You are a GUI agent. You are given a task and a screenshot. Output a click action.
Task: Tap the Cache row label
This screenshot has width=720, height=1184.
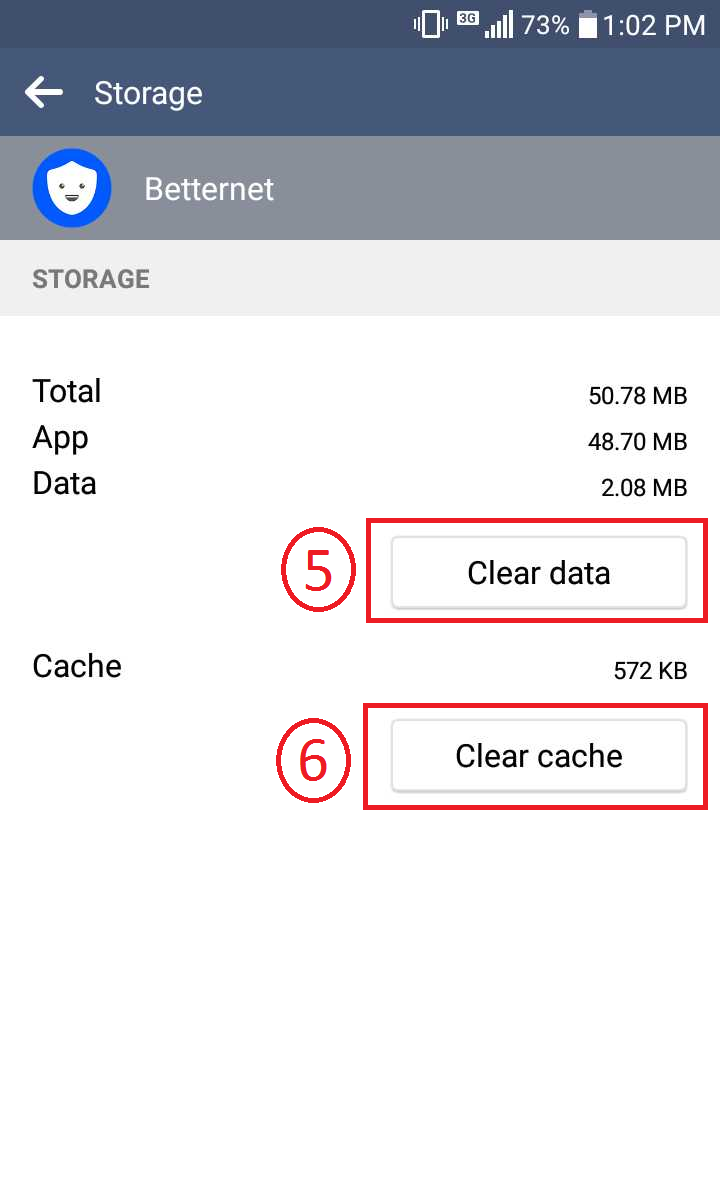point(77,666)
